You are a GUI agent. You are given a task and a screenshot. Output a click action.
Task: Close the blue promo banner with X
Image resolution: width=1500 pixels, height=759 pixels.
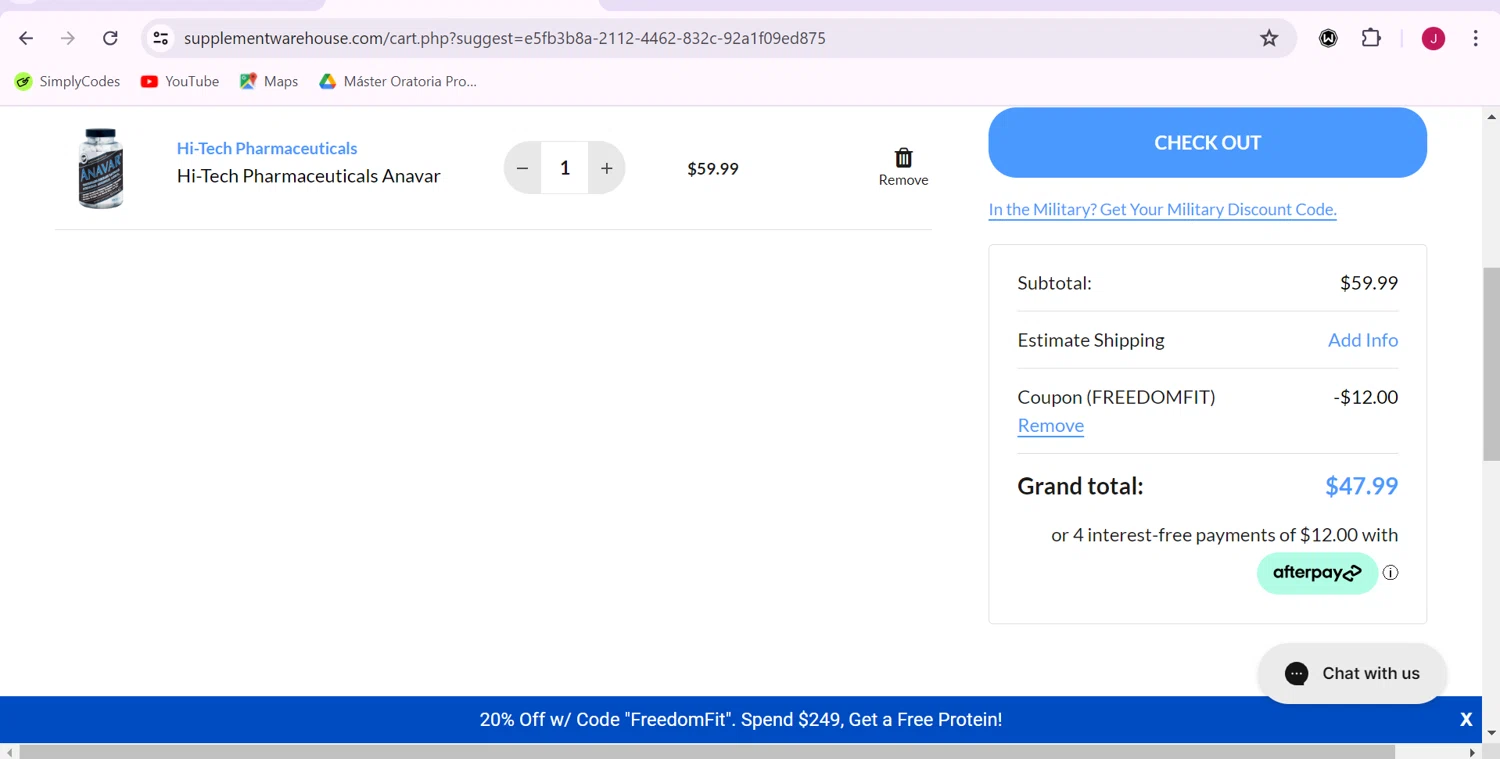[x=1466, y=719]
